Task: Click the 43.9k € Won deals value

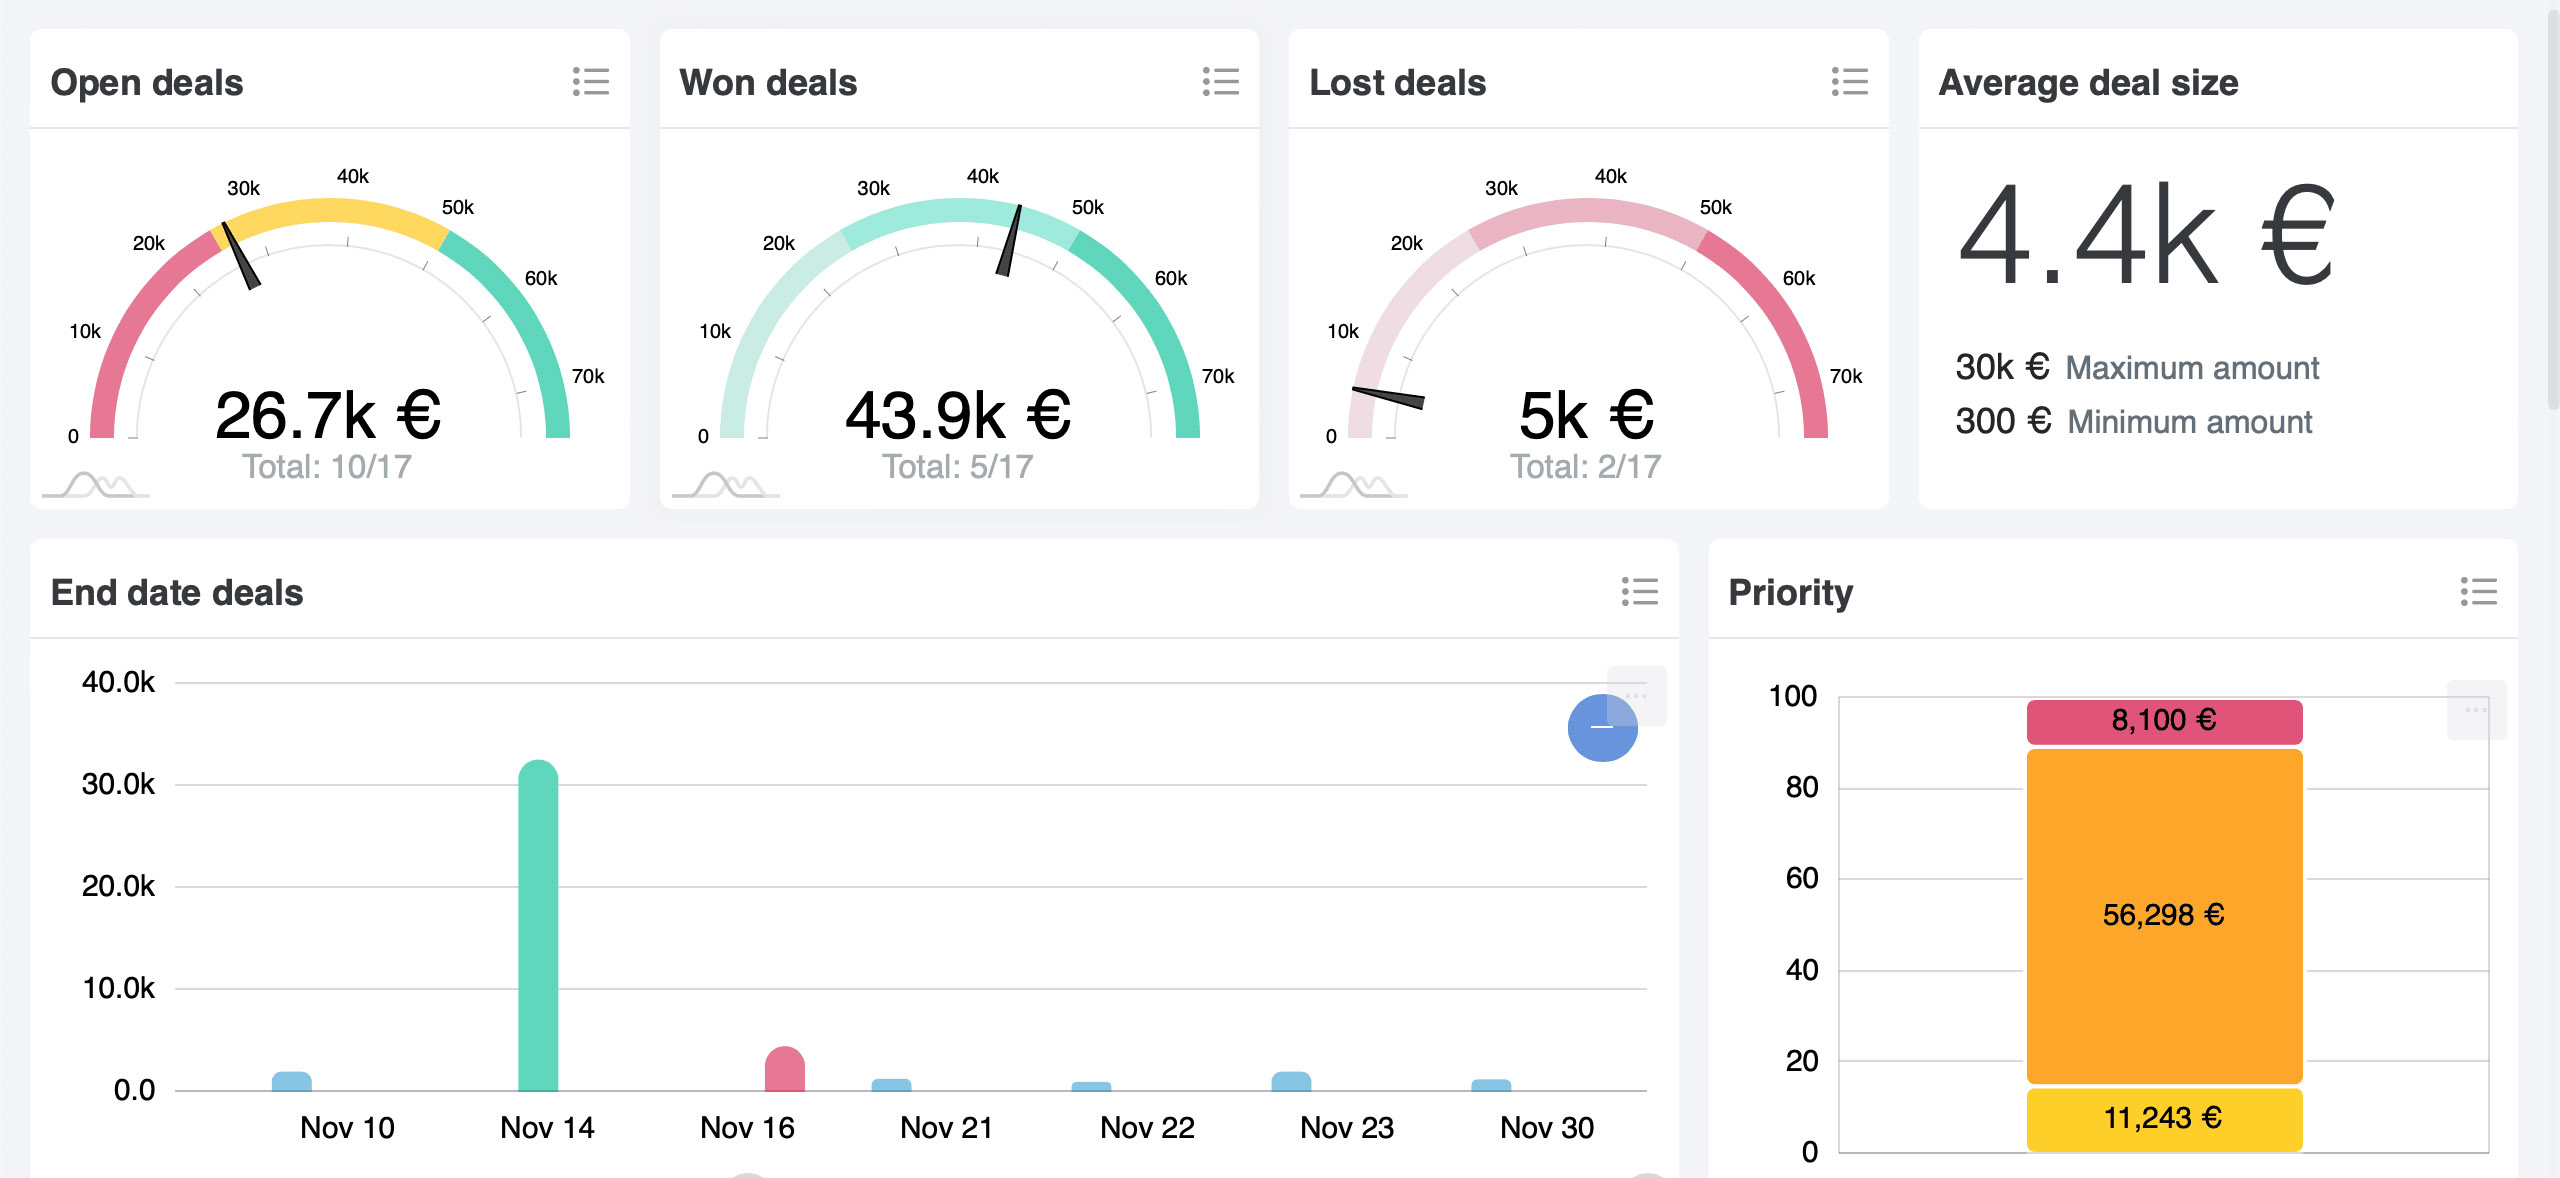Action: (x=958, y=416)
